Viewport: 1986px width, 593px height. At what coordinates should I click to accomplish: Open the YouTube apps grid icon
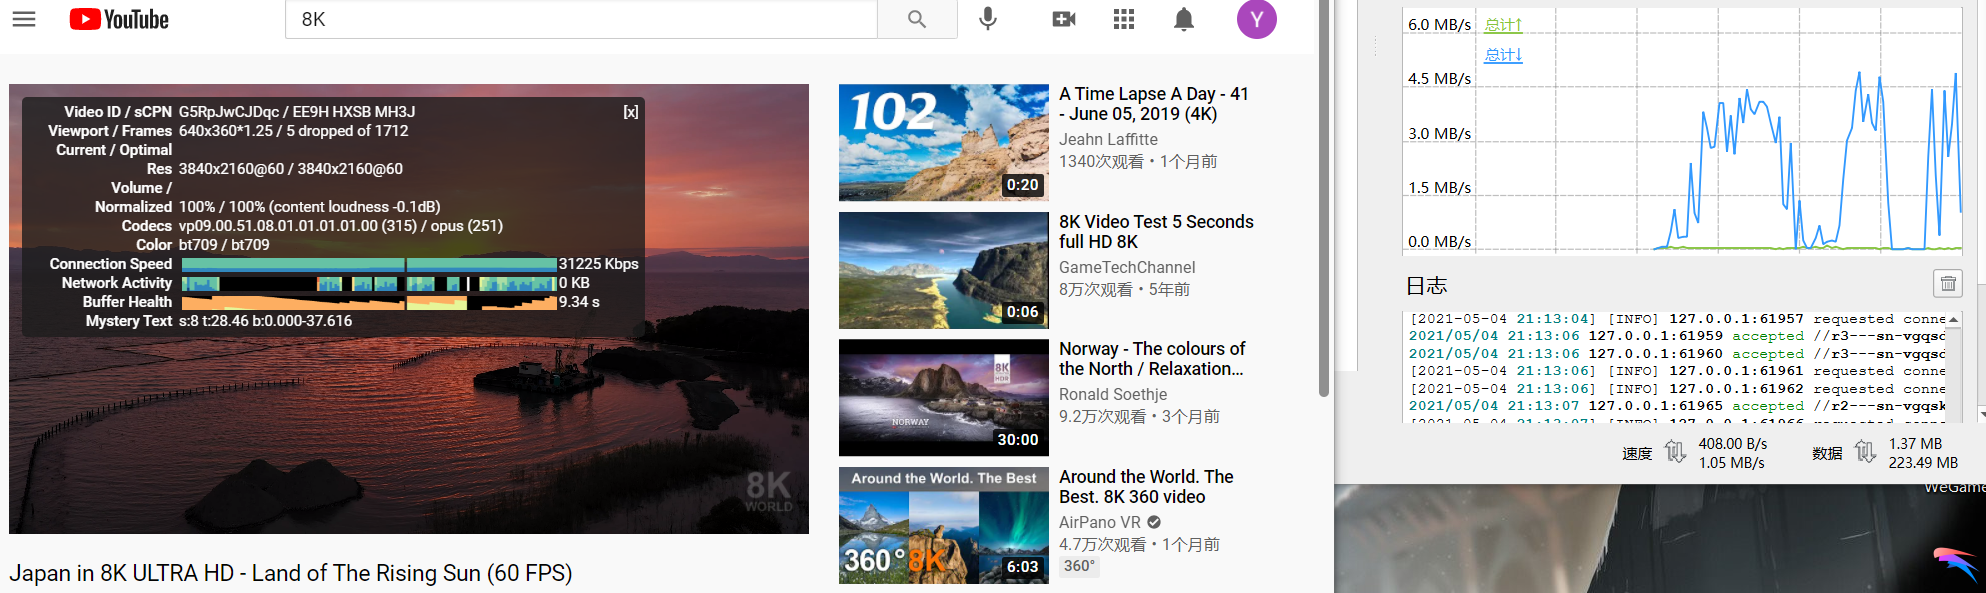coord(1124,19)
